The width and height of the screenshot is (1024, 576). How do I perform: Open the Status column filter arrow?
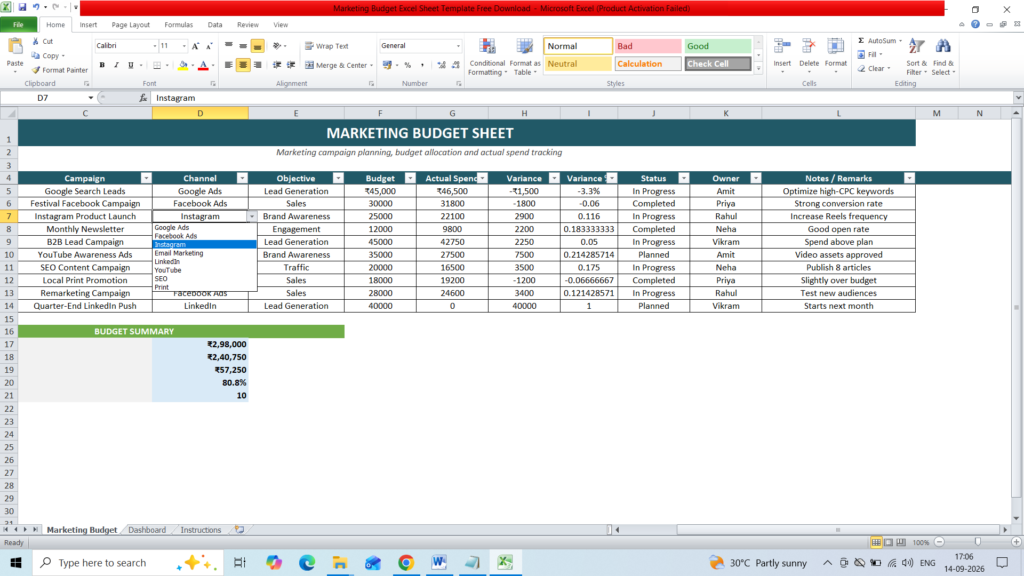point(683,178)
